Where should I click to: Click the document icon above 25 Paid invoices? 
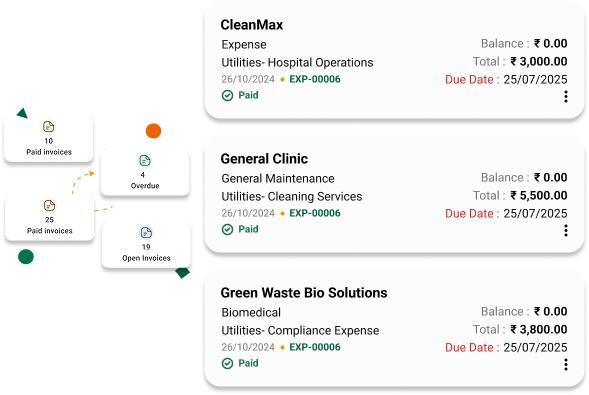tap(49, 206)
